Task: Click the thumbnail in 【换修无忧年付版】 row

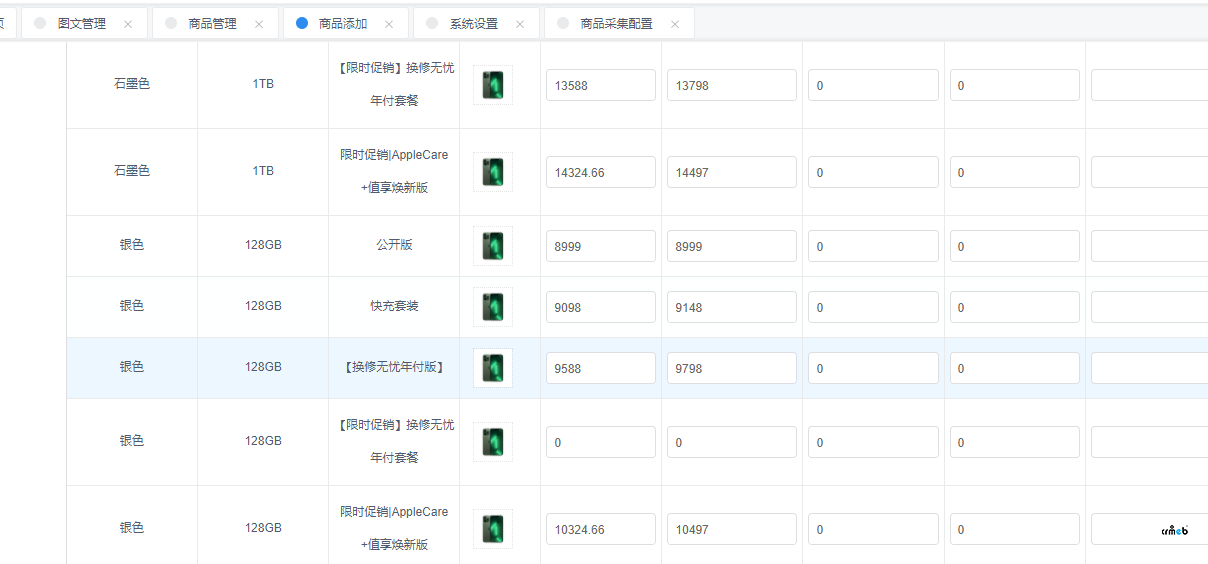Action: click(493, 368)
